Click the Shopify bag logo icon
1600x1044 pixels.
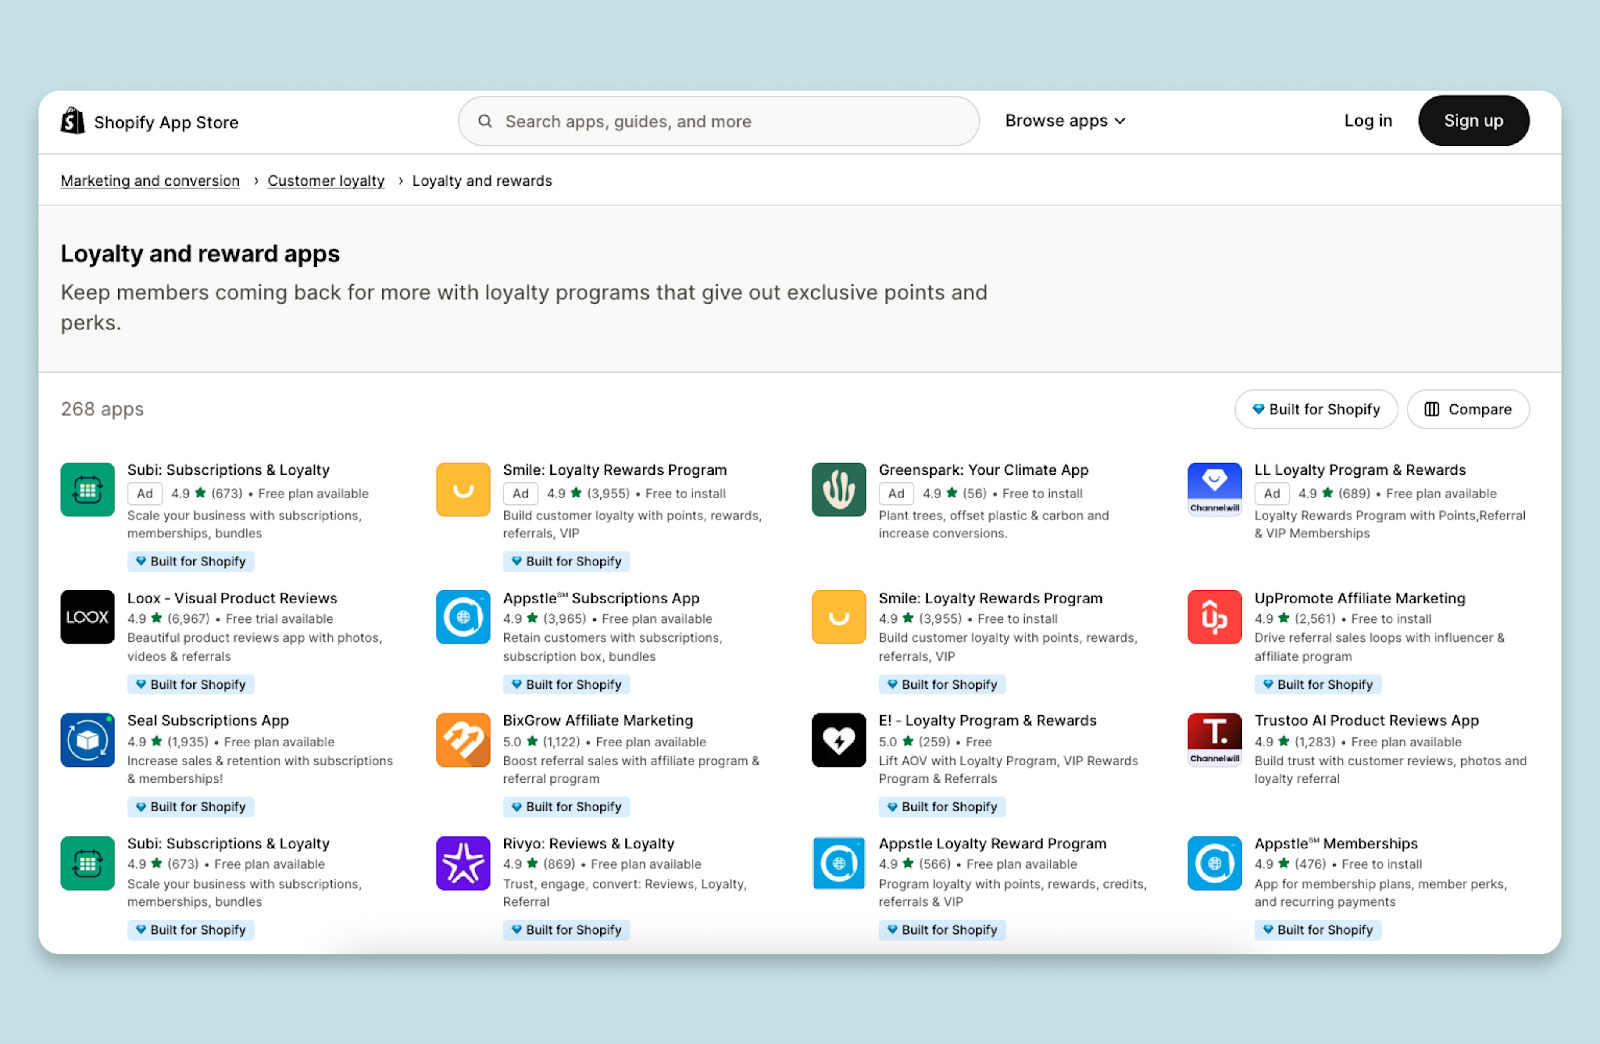pos(72,121)
